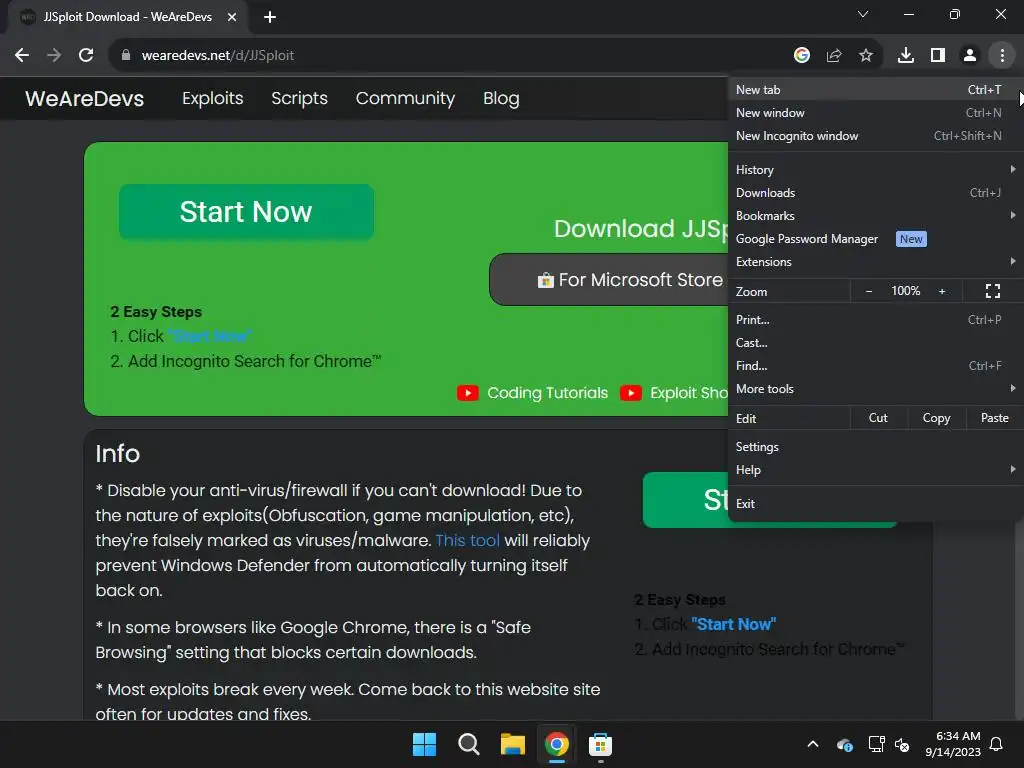View site info via padlock icon
The image size is (1024, 768).
coord(126,56)
